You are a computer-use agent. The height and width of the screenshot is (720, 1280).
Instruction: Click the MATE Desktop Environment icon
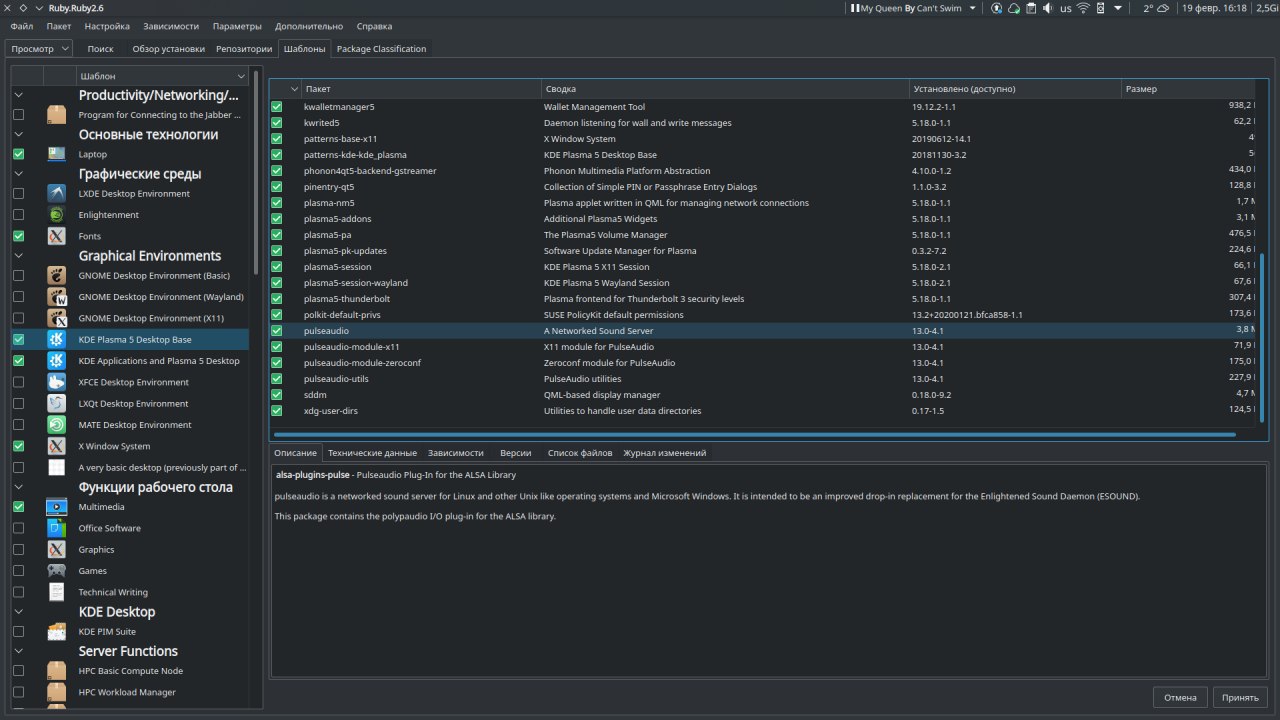[x=57, y=425]
